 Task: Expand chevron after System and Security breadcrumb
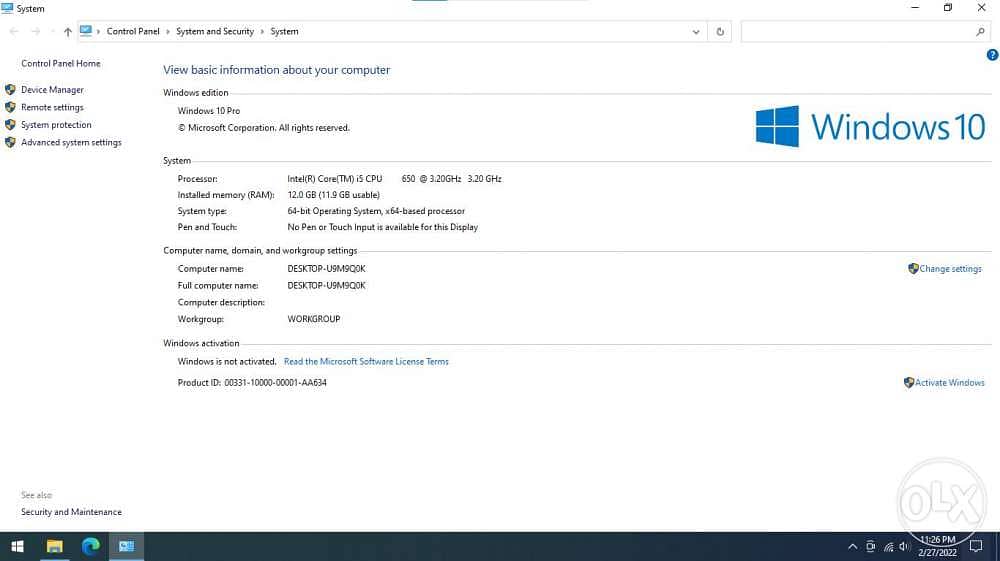pyautogui.click(x=262, y=31)
